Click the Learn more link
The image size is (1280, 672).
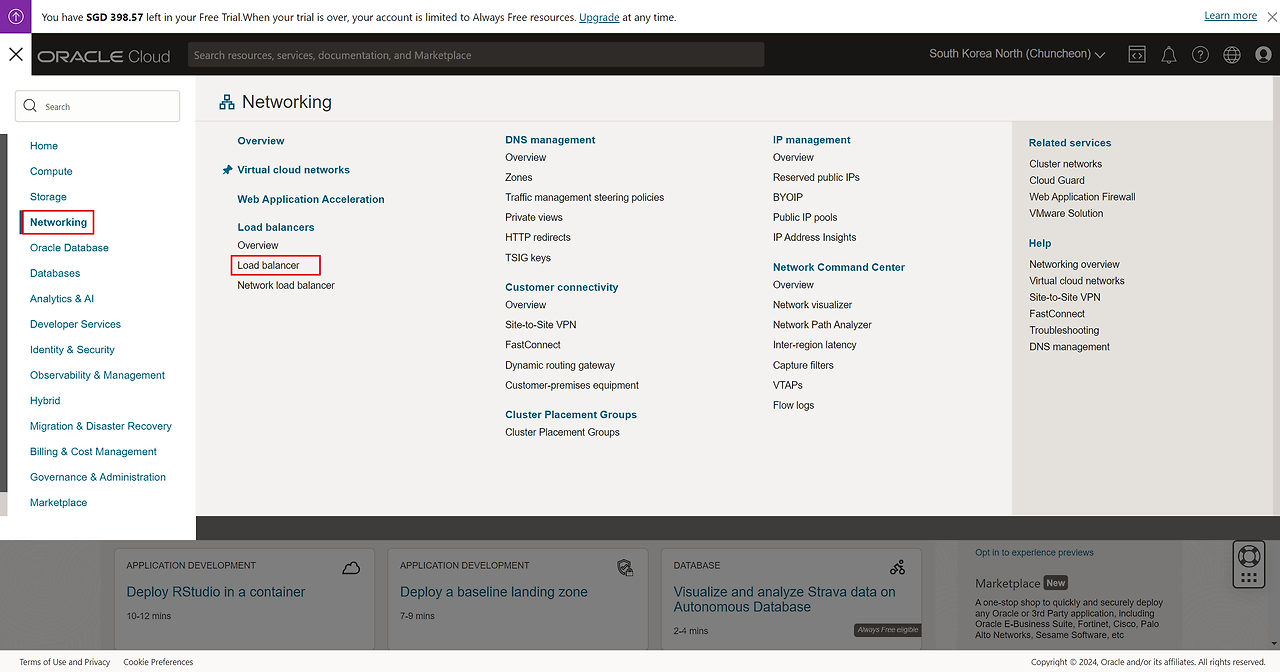point(1230,16)
